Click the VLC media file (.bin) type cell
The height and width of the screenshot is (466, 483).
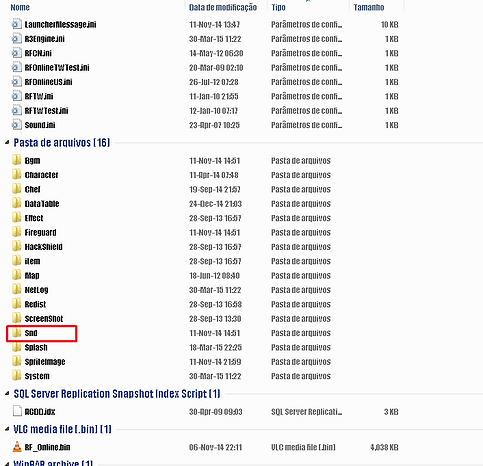coord(303,447)
